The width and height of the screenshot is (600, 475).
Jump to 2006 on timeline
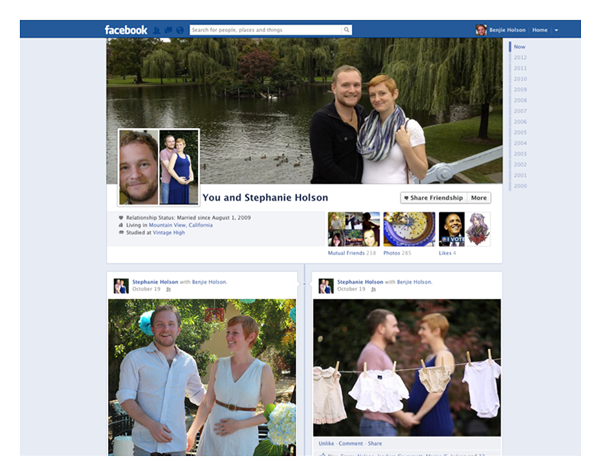coord(520,122)
